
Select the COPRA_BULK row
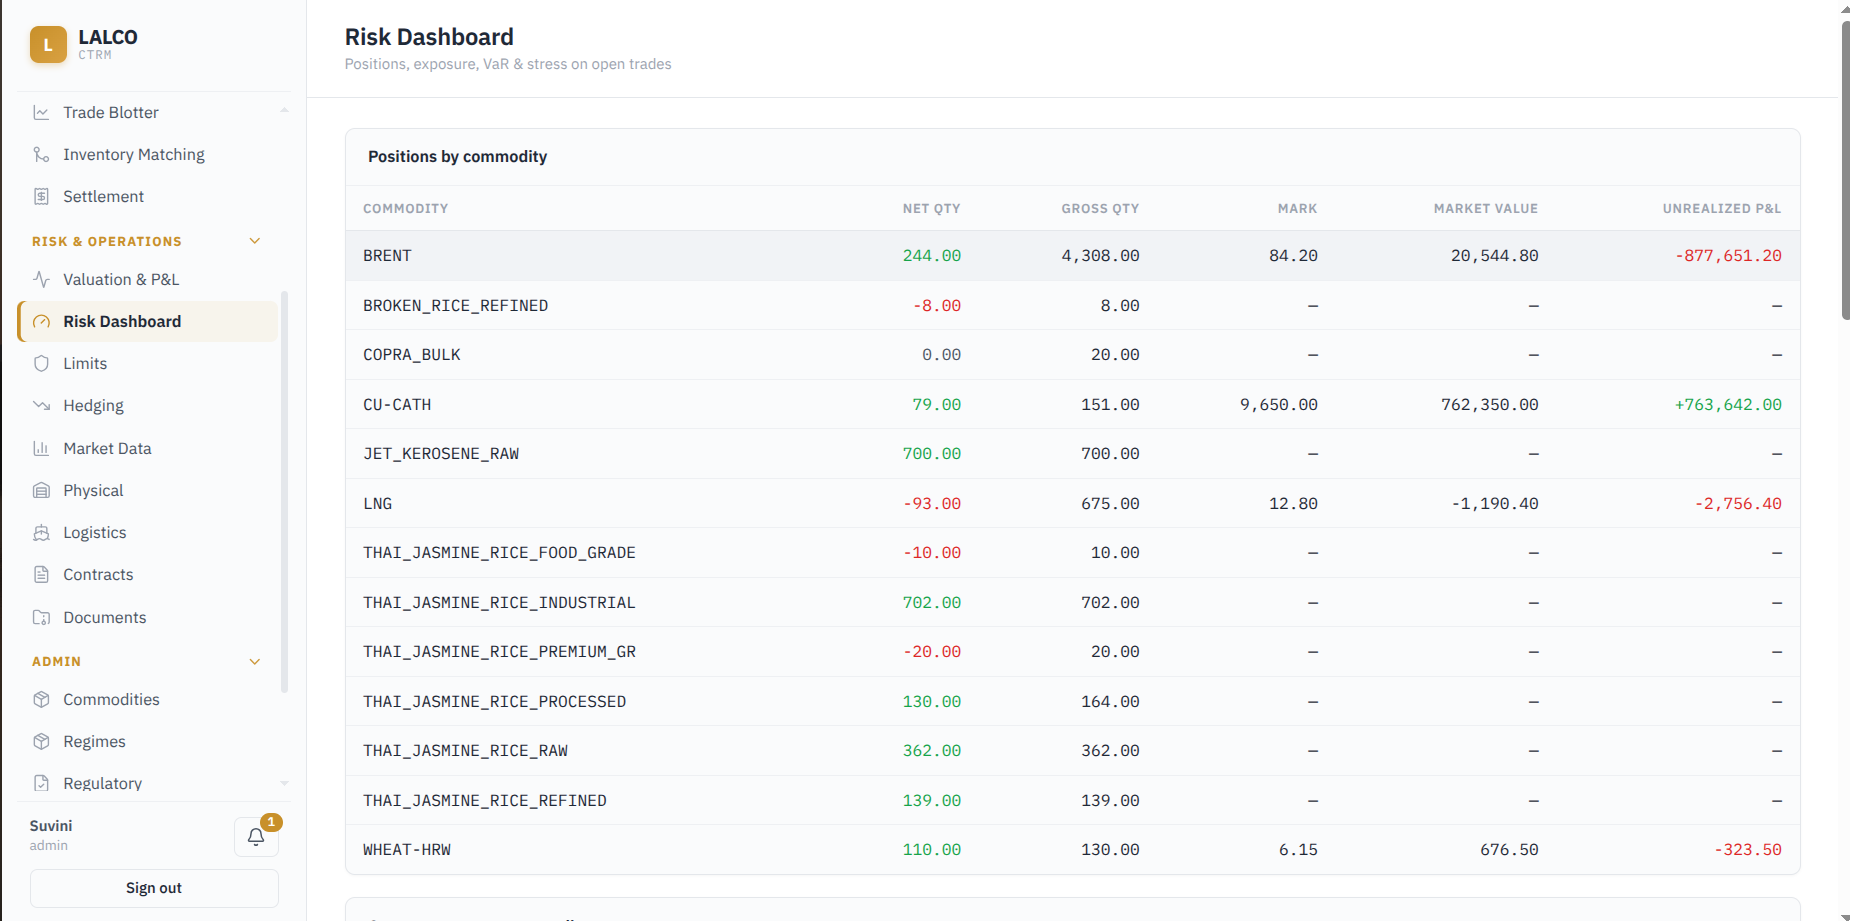point(1072,355)
